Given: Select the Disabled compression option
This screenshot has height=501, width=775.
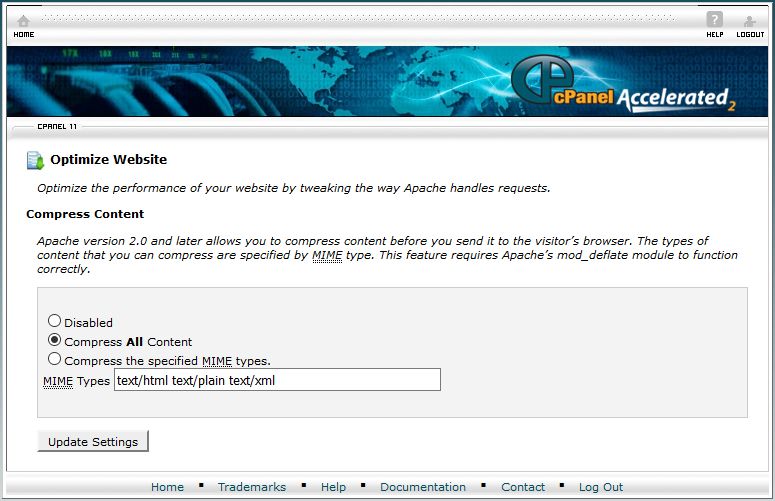Looking at the screenshot, I should pyautogui.click(x=55, y=322).
